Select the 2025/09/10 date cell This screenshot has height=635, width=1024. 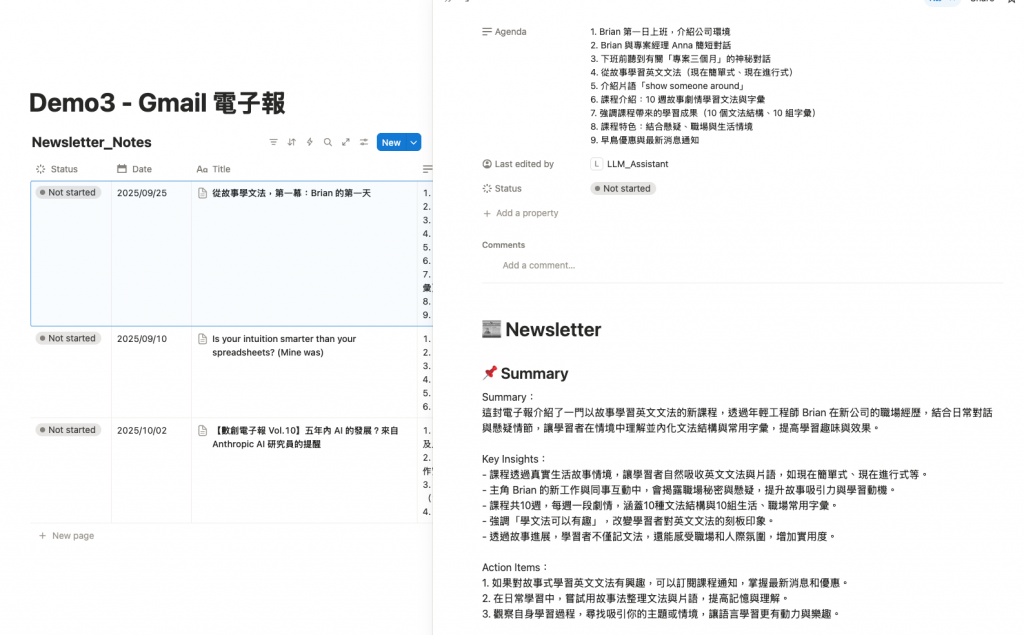pyautogui.click(x=142, y=338)
